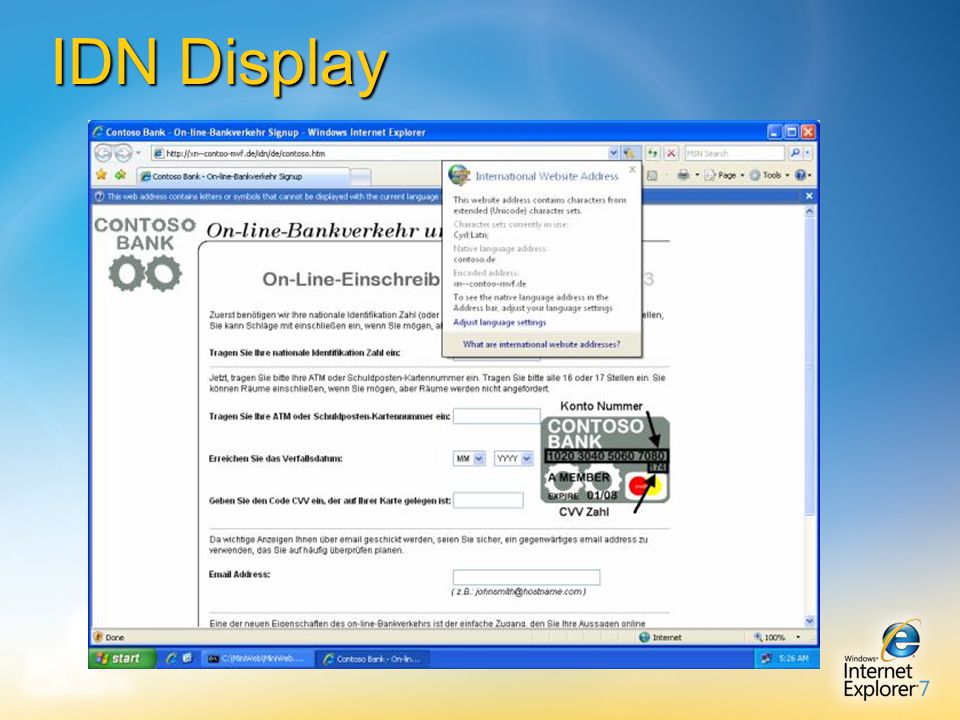Screen dimensions: 960x720
Task: Close the blue information bar
Action: click(x=809, y=196)
